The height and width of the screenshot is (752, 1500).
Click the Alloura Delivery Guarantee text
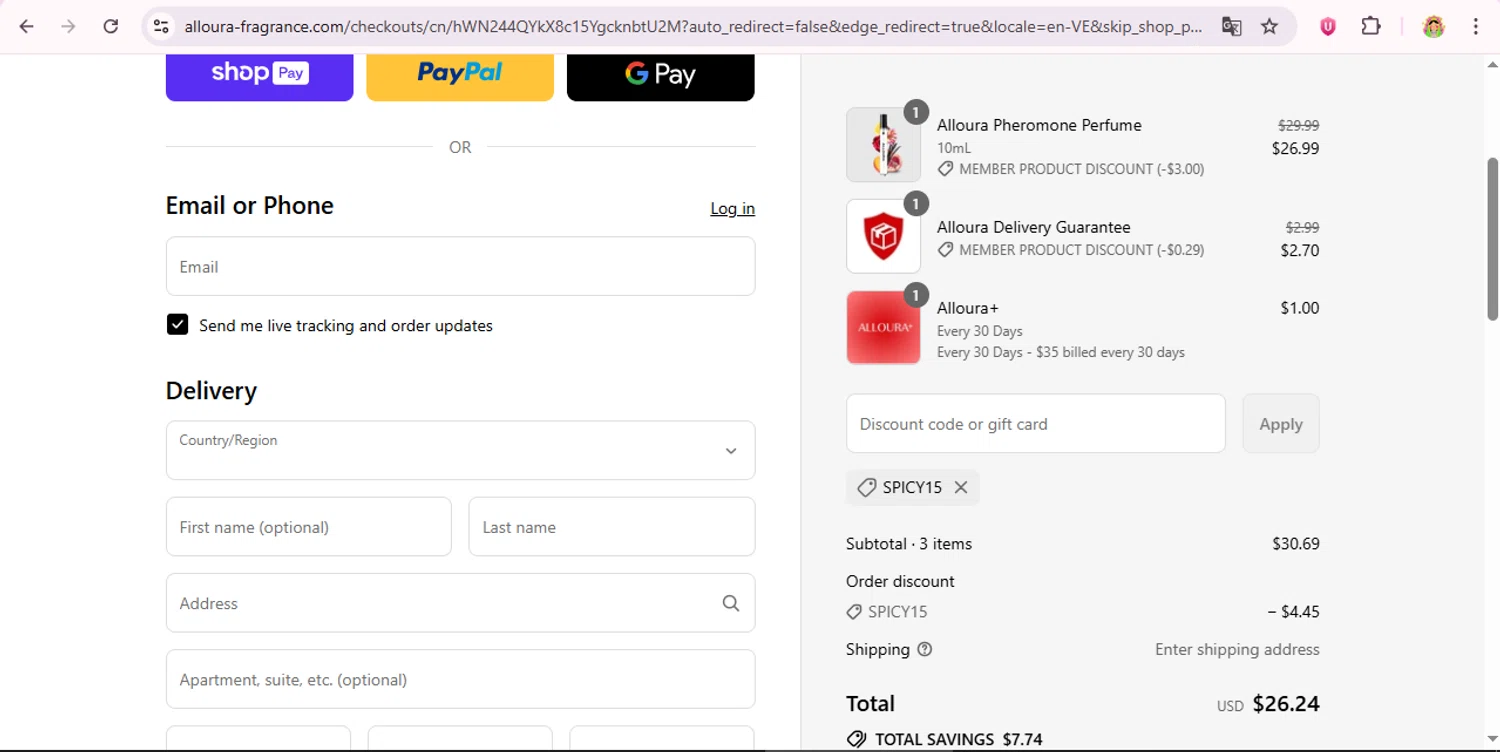click(x=1034, y=227)
